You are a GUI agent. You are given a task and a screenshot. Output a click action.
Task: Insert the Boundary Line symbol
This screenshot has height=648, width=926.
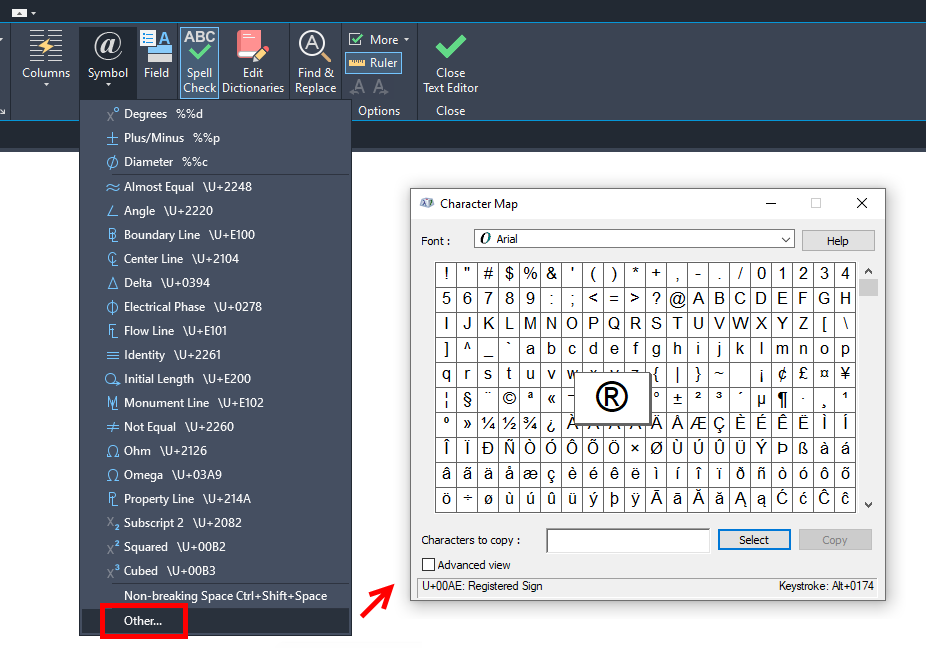(x=216, y=235)
